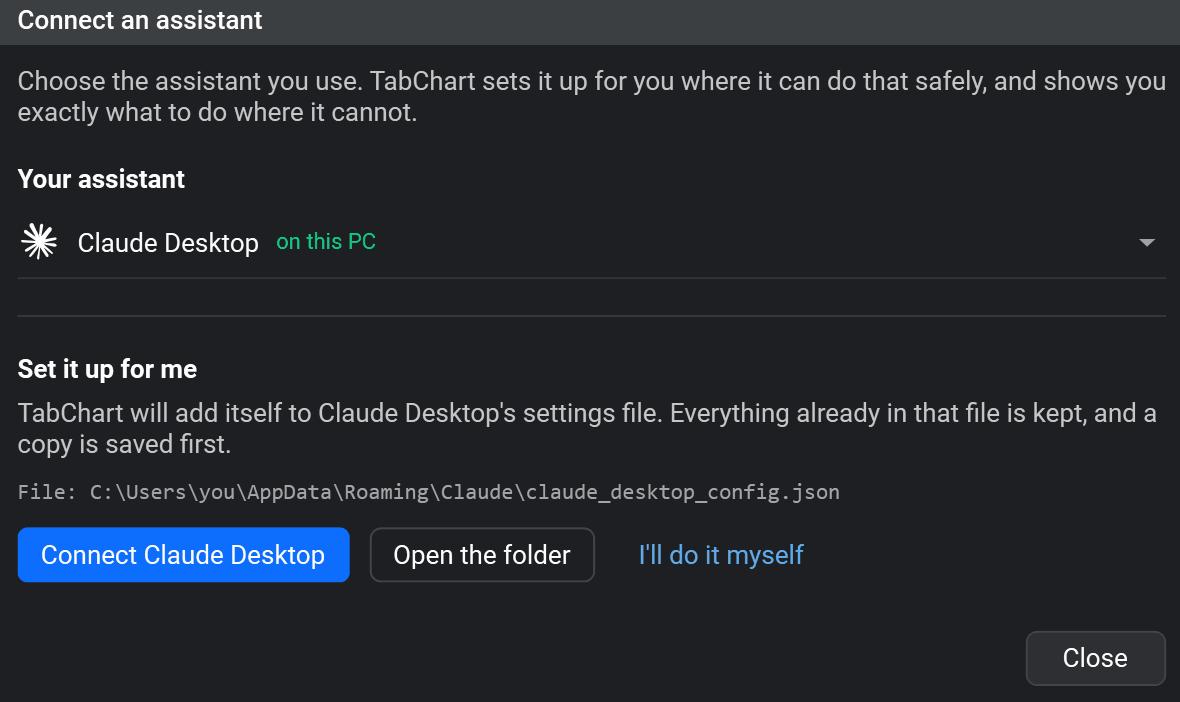Image resolution: width=1180 pixels, height=702 pixels.
Task: Click the 'File:' label before the path
Action: (x=47, y=492)
